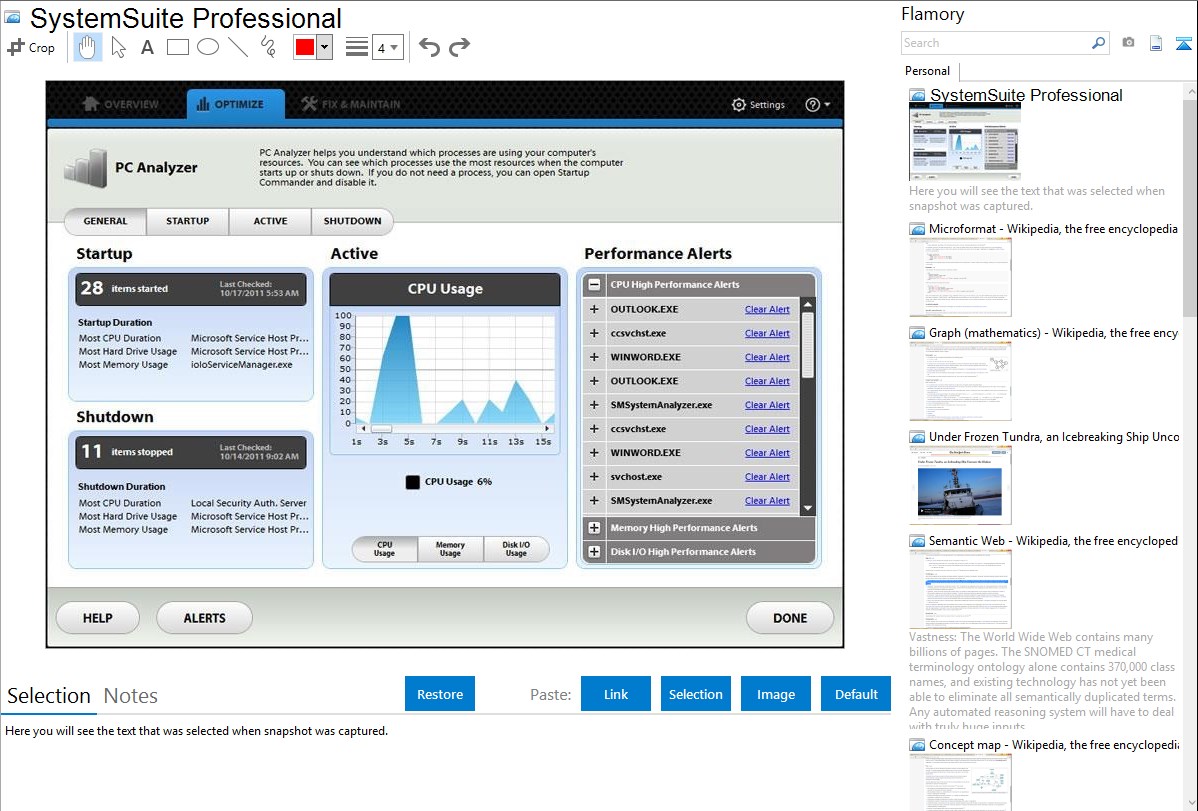This screenshot has width=1198, height=811.
Task: Click the OVERVIEW tab in the screenshot
Action: pyautogui.click(x=121, y=104)
